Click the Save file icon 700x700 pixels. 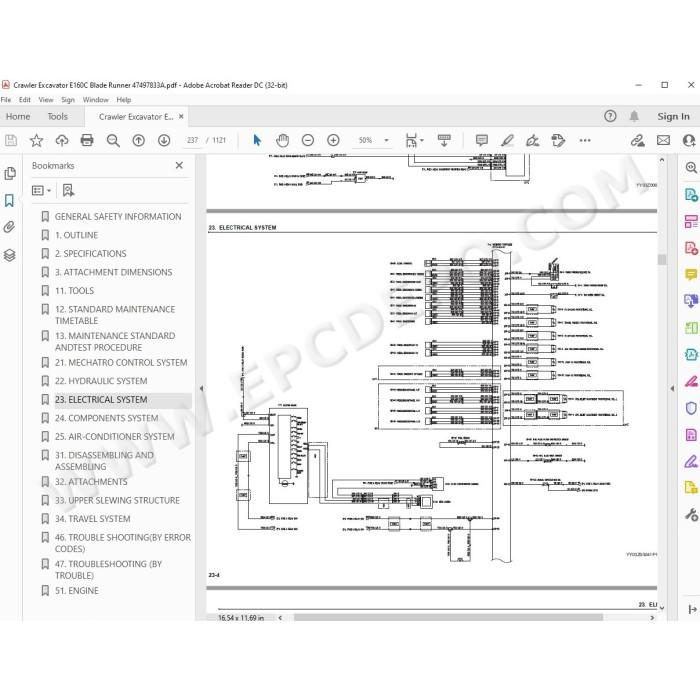[x=11, y=141]
